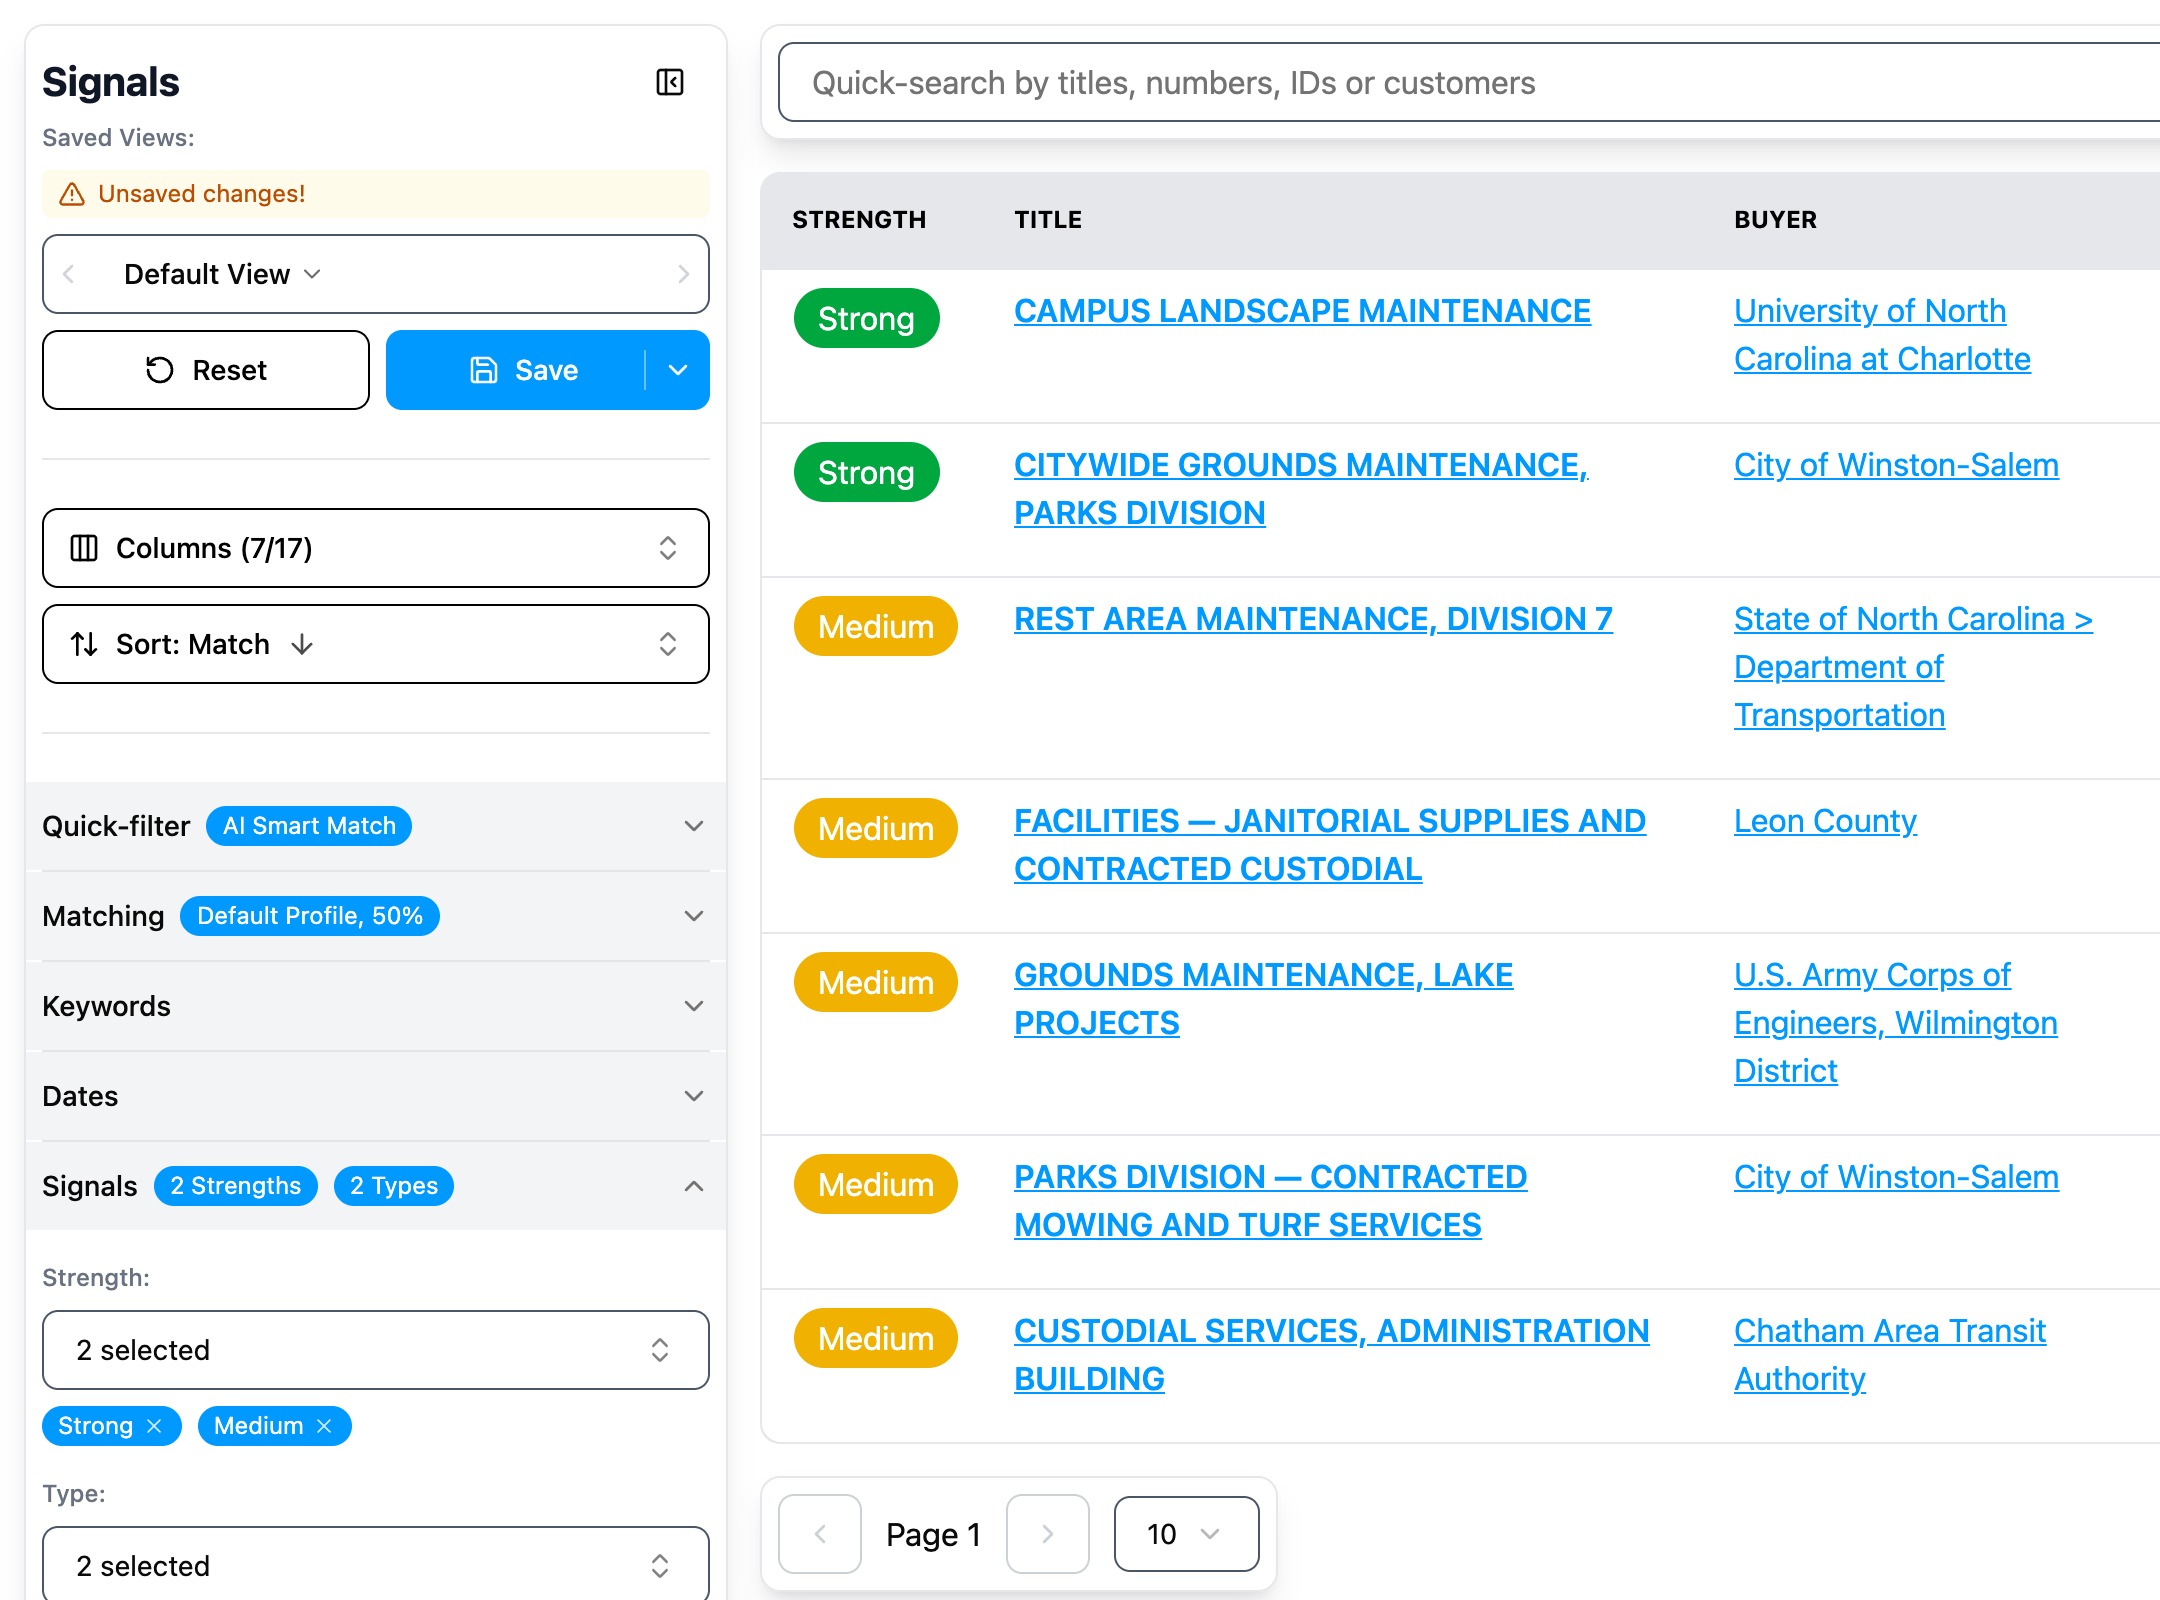Screen dimensions: 2160x1600
Task: Open CITYWIDE GROUNDS MAINTENANCE, PARKS DIVISION link
Action: click(1301, 489)
